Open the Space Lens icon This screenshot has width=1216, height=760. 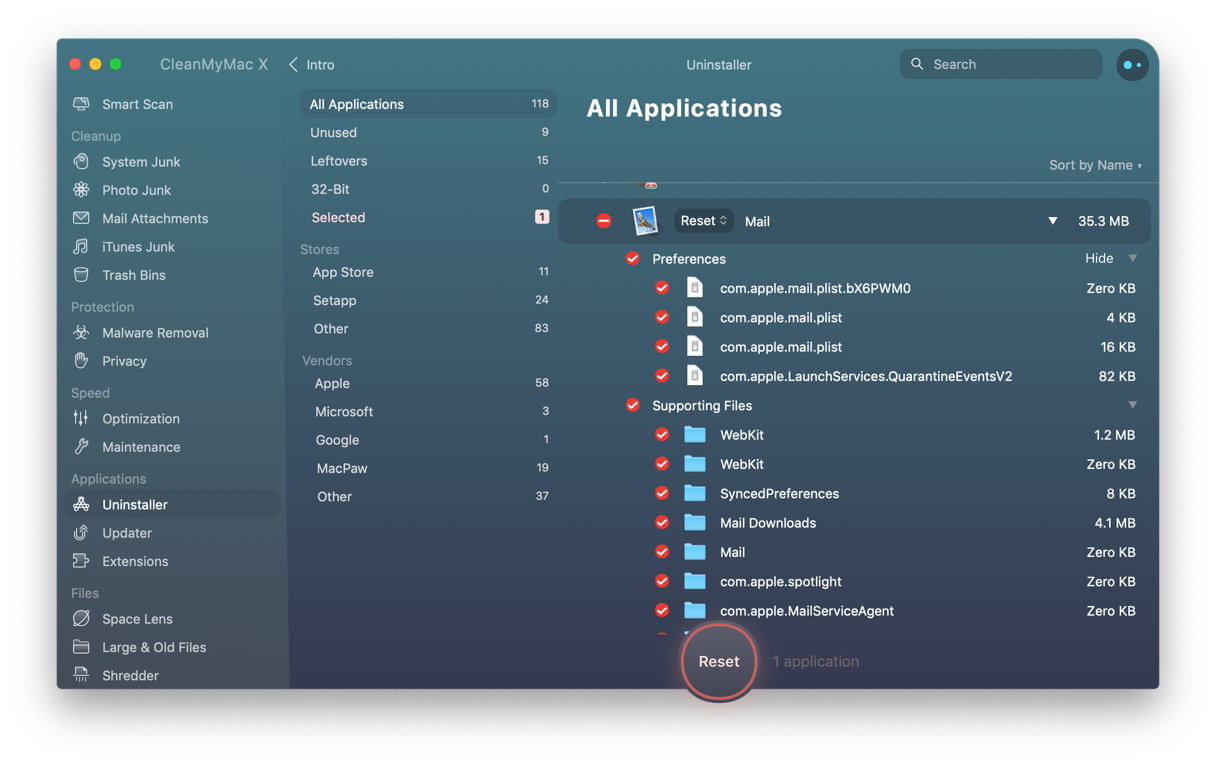click(x=81, y=619)
